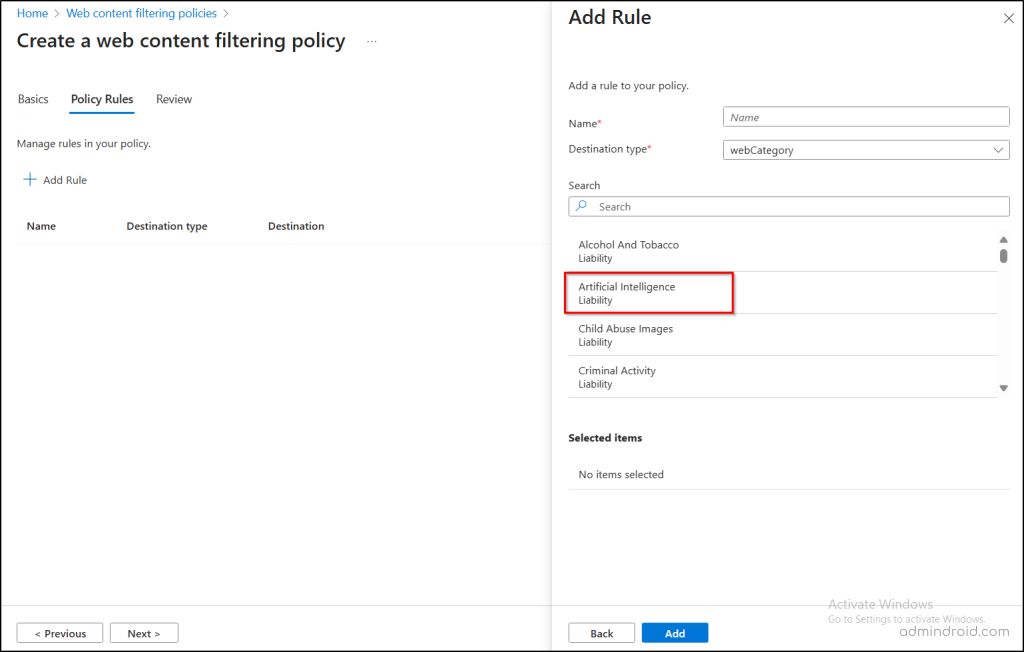The image size is (1024, 652).
Task: Close the Add Rule panel
Action: click(1007, 19)
